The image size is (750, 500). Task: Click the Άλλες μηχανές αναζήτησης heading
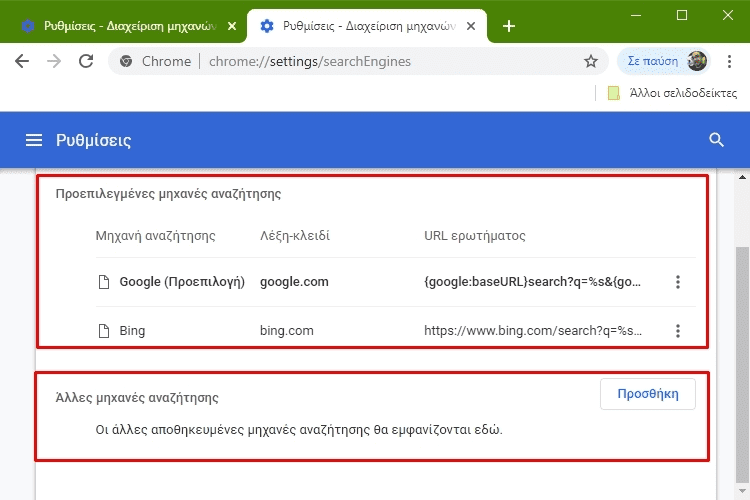pyautogui.click(x=137, y=398)
